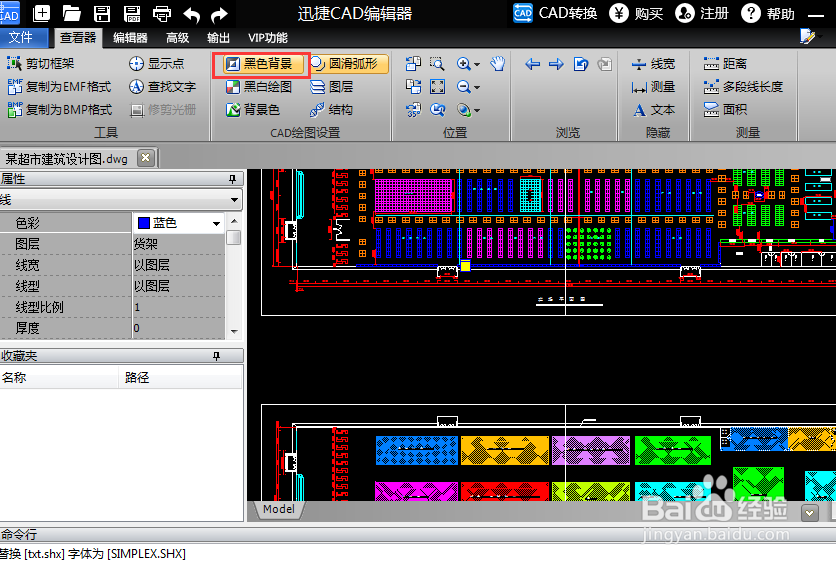Screen dimensions: 836x563
Task: Switch to Editor (编辑器) tab
Action: (130, 38)
